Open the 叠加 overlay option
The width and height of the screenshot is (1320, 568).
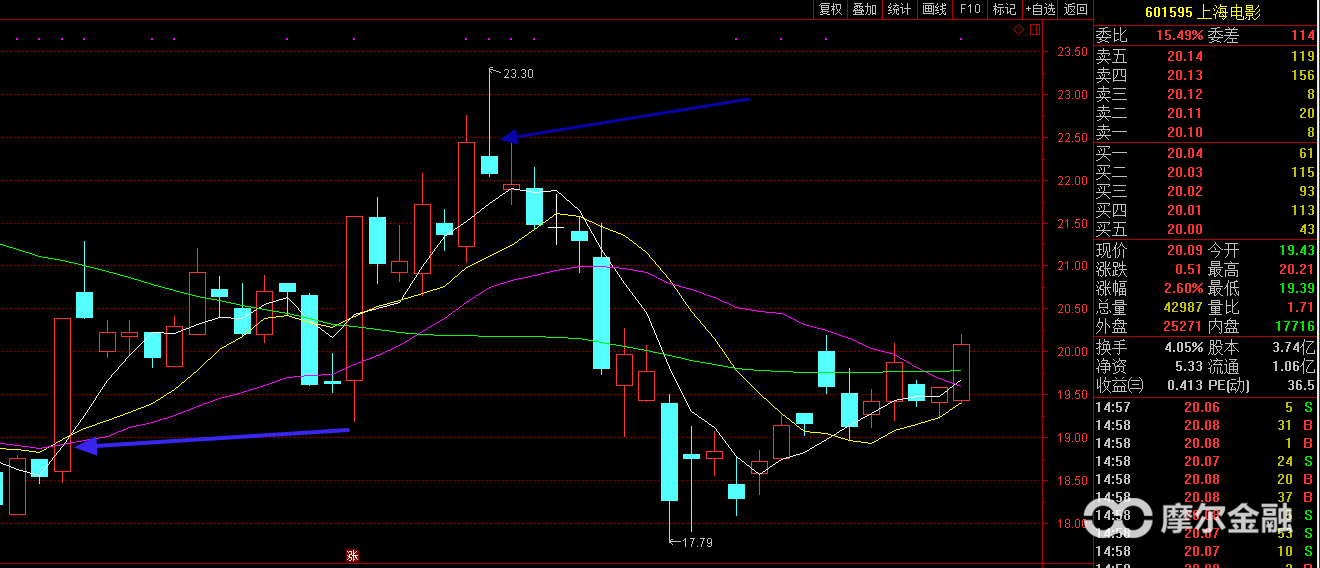point(864,9)
